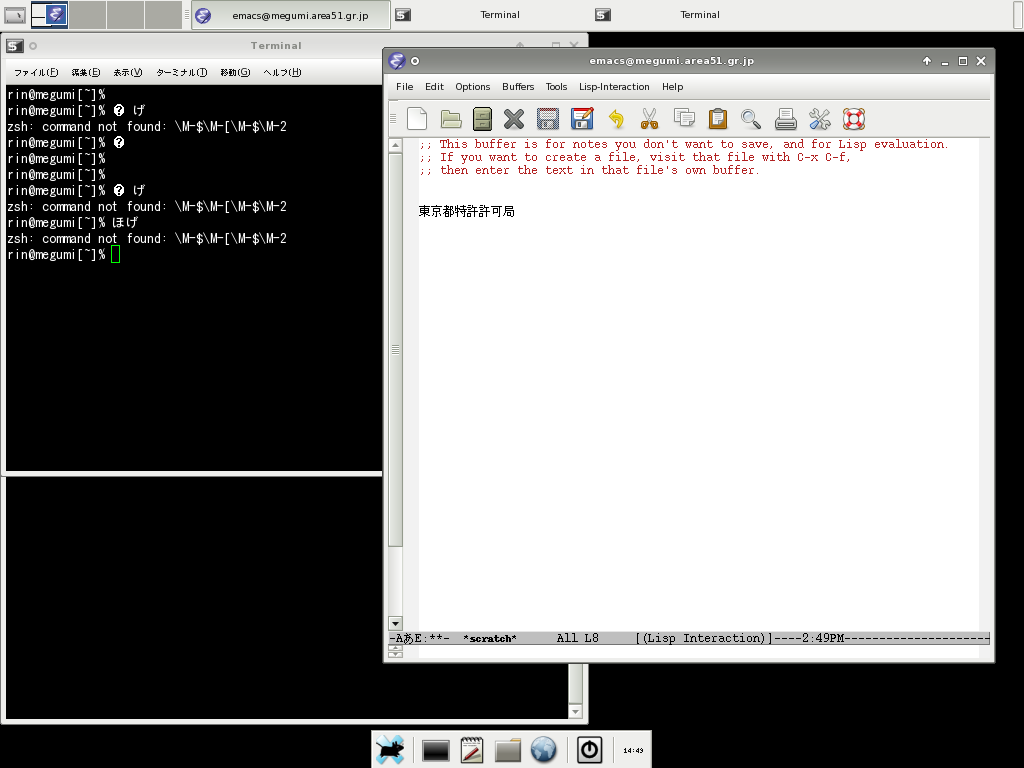The width and height of the screenshot is (1024, 768).
Task: Click the 14:49 panel clock
Action: (633, 750)
